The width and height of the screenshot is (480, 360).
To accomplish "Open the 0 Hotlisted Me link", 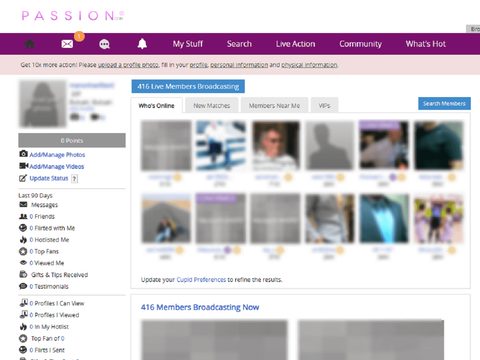I will (x=49, y=240).
